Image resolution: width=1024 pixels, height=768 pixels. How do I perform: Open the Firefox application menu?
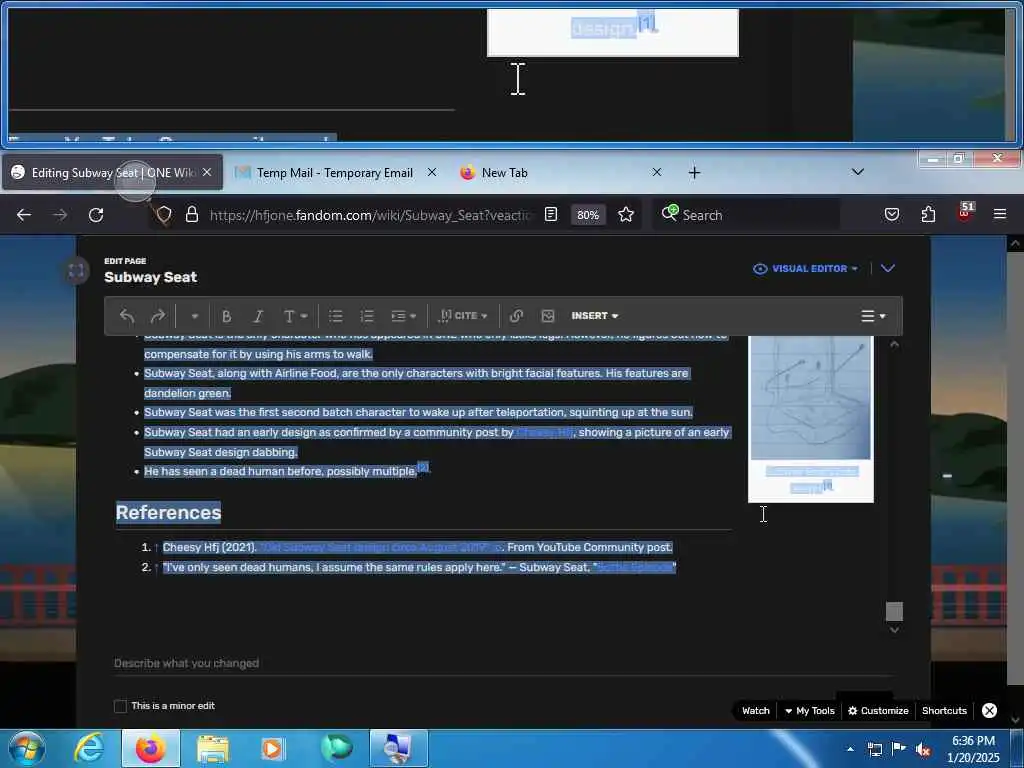tap(1000, 214)
